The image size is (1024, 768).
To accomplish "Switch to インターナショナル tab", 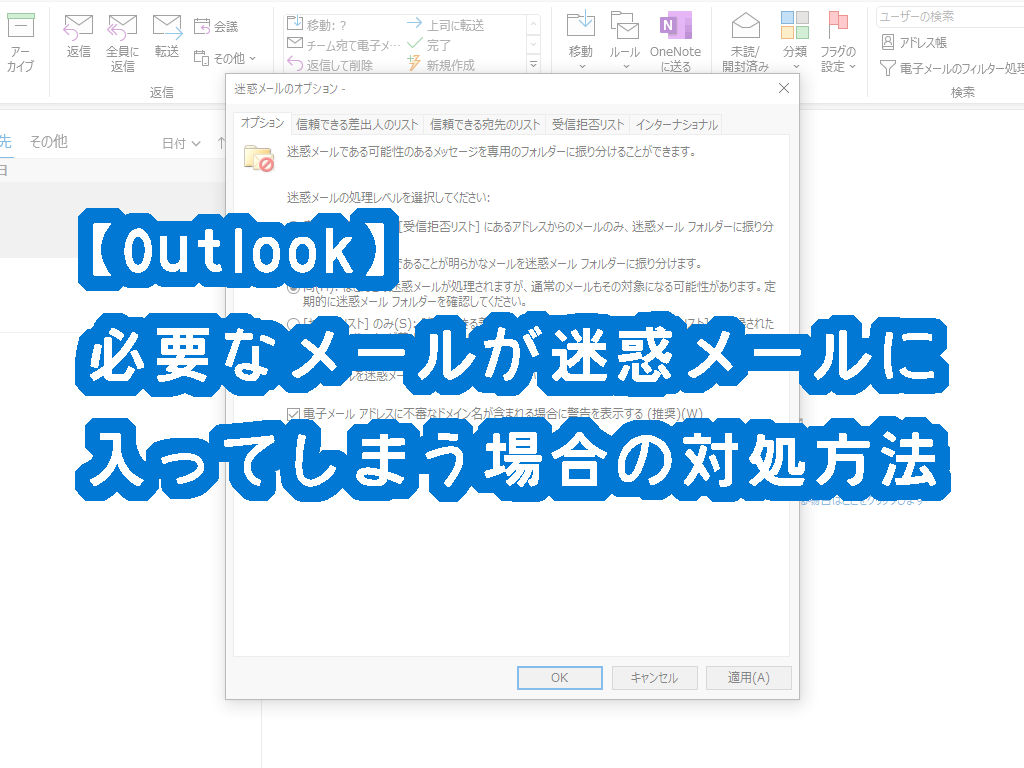I will (677, 125).
